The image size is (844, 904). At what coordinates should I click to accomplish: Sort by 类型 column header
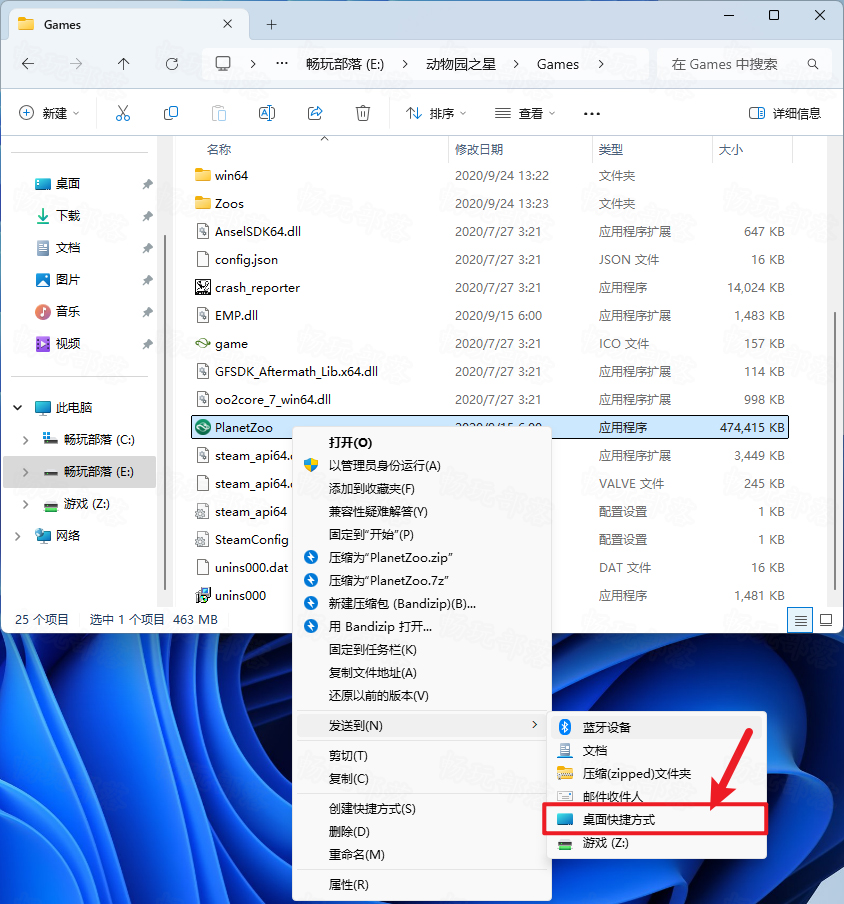[652, 150]
